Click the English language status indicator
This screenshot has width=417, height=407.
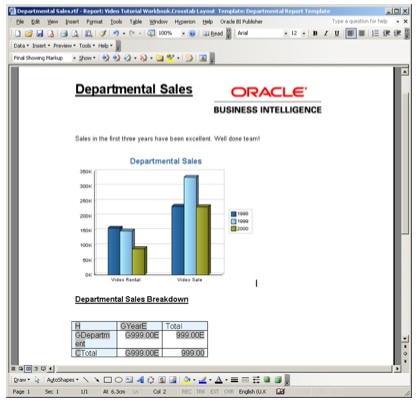(x=252, y=392)
